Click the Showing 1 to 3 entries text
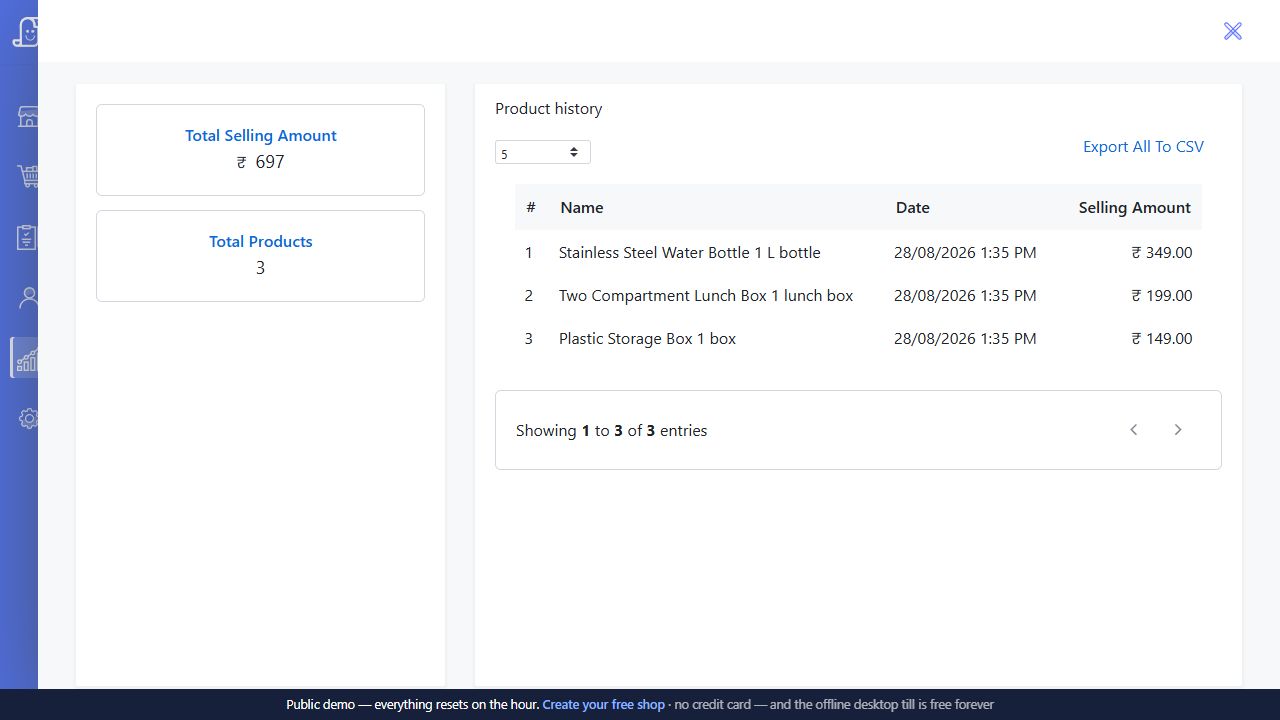Screen dimensions: 1280x720 (x=612, y=431)
